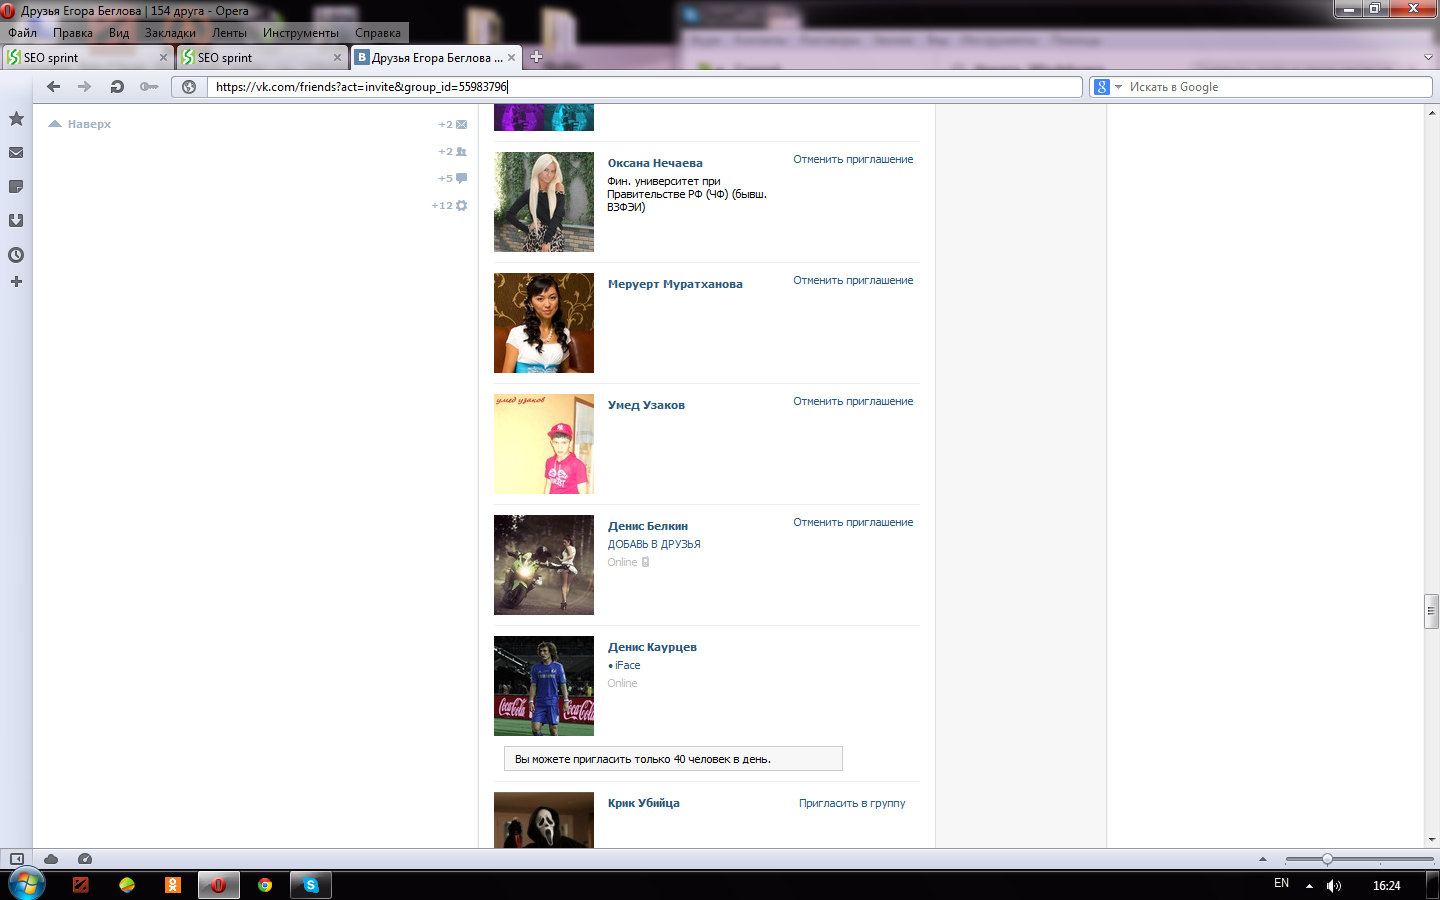Close the first SEO sprint tab
The width and height of the screenshot is (1440, 900).
(164, 58)
